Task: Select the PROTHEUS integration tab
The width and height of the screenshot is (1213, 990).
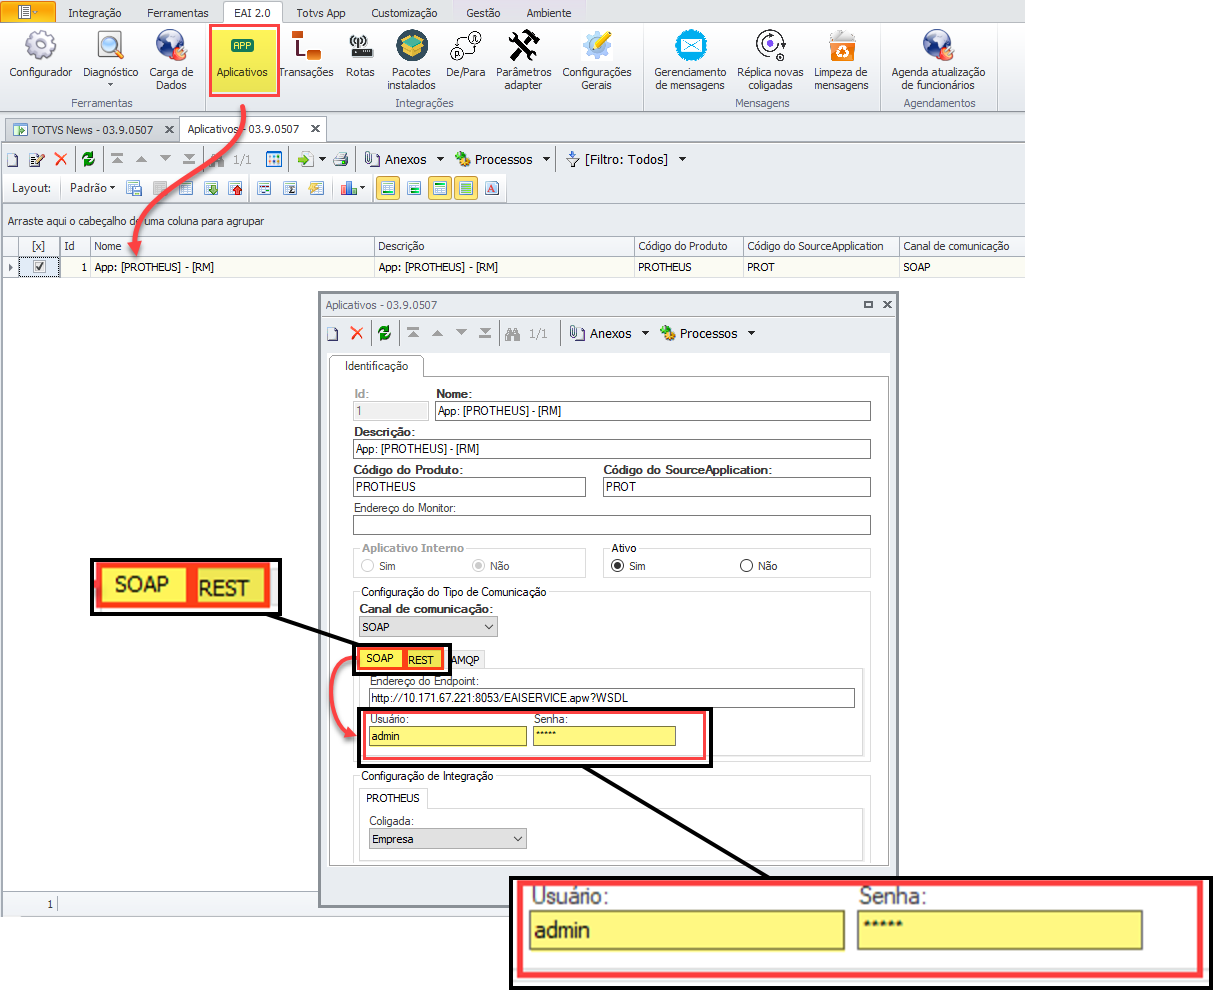Action: [x=393, y=798]
